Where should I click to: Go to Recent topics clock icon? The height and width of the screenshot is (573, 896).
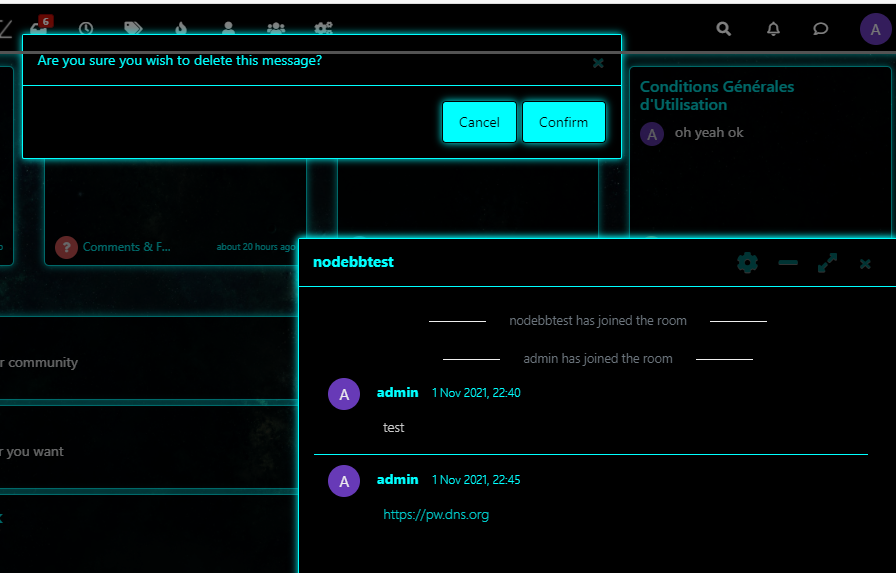[86, 29]
